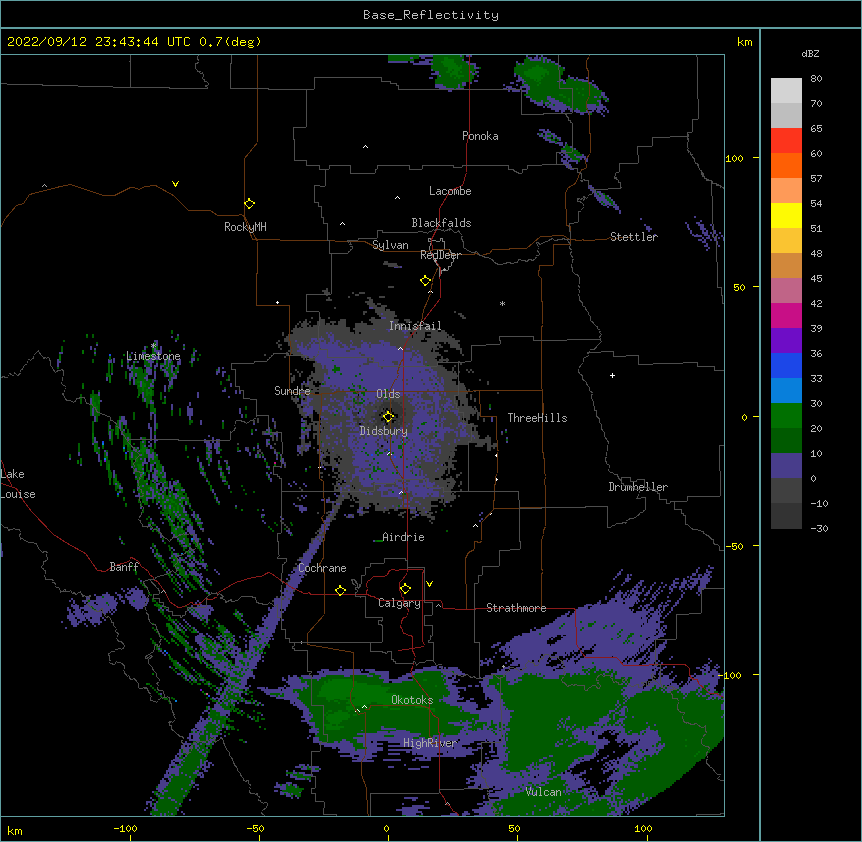This screenshot has width=862, height=842.
Task: Select the red 60–65 dBZ legend color
Action: [786, 141]
